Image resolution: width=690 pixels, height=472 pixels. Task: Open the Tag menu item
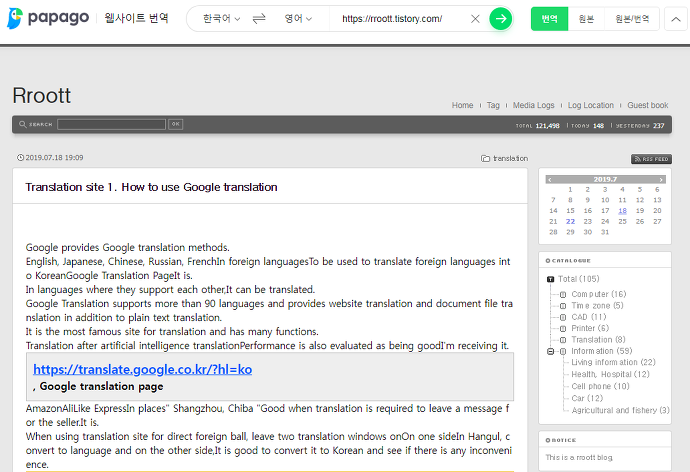(x=493, y=105)
